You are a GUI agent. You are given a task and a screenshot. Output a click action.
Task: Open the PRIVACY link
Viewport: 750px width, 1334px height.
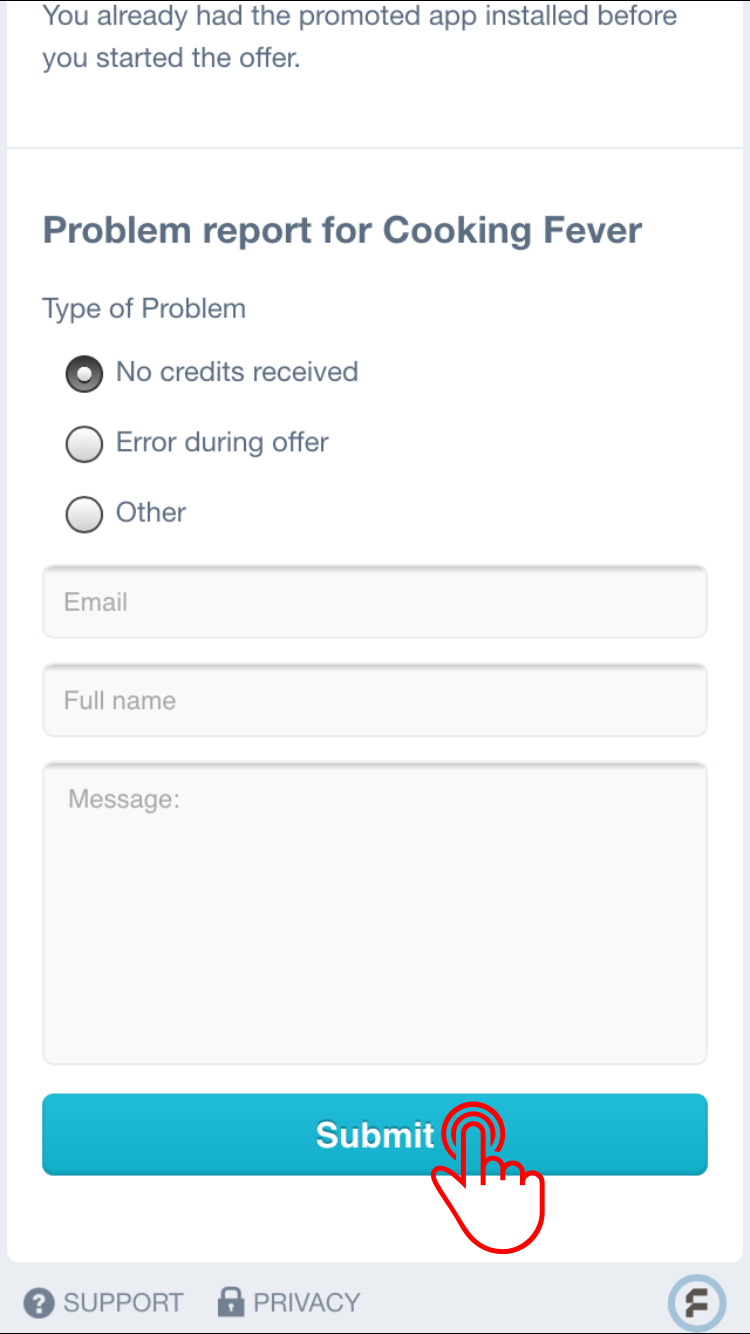click(306, 1303)
